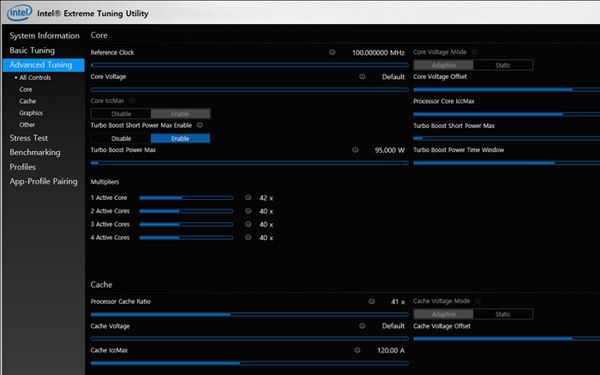The image size is (600, 375).
Task: Click the Turbo Boost Power Time Window slider
Action: (507, 163)
